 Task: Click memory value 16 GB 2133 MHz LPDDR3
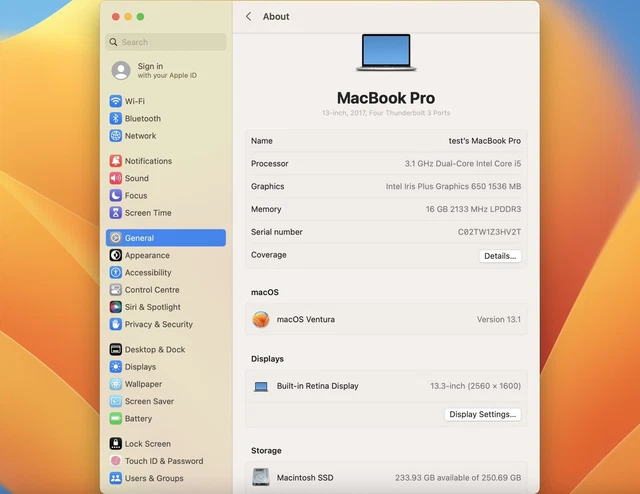click(473, 209)
